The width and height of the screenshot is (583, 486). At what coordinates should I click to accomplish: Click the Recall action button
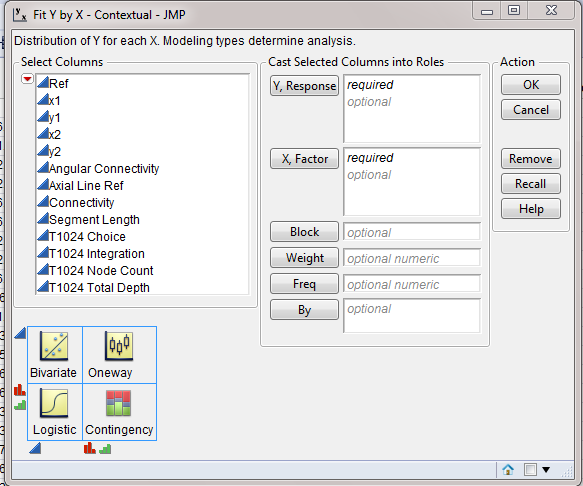coord(531,184)
